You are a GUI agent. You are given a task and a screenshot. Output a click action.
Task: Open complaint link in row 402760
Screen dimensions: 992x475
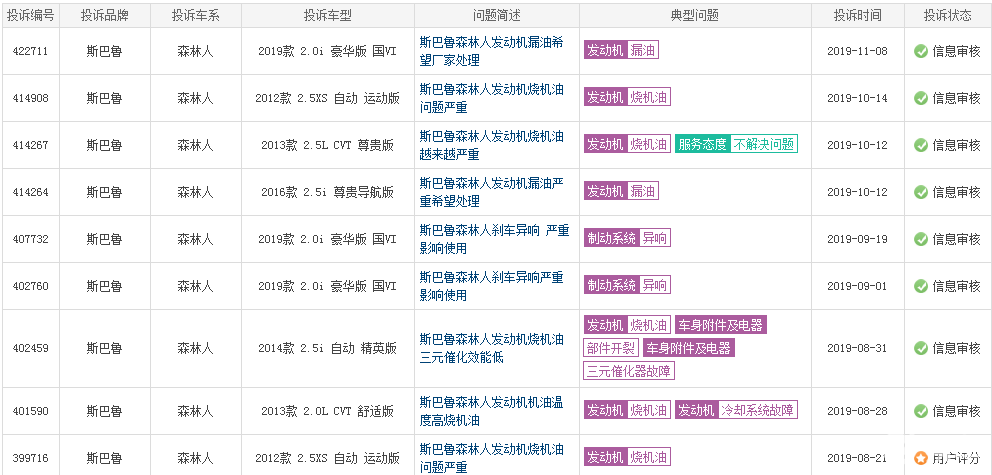[492, 286]
